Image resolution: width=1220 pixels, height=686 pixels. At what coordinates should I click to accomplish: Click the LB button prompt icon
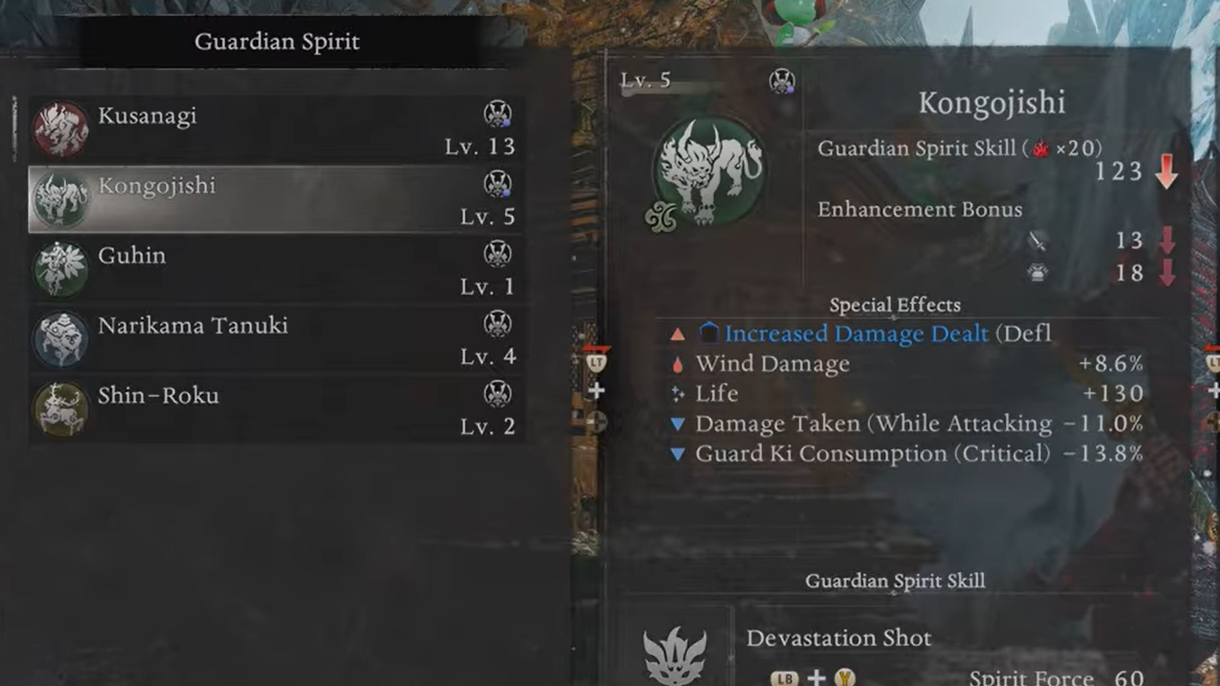pyautogui.click(x=785, y=678)
